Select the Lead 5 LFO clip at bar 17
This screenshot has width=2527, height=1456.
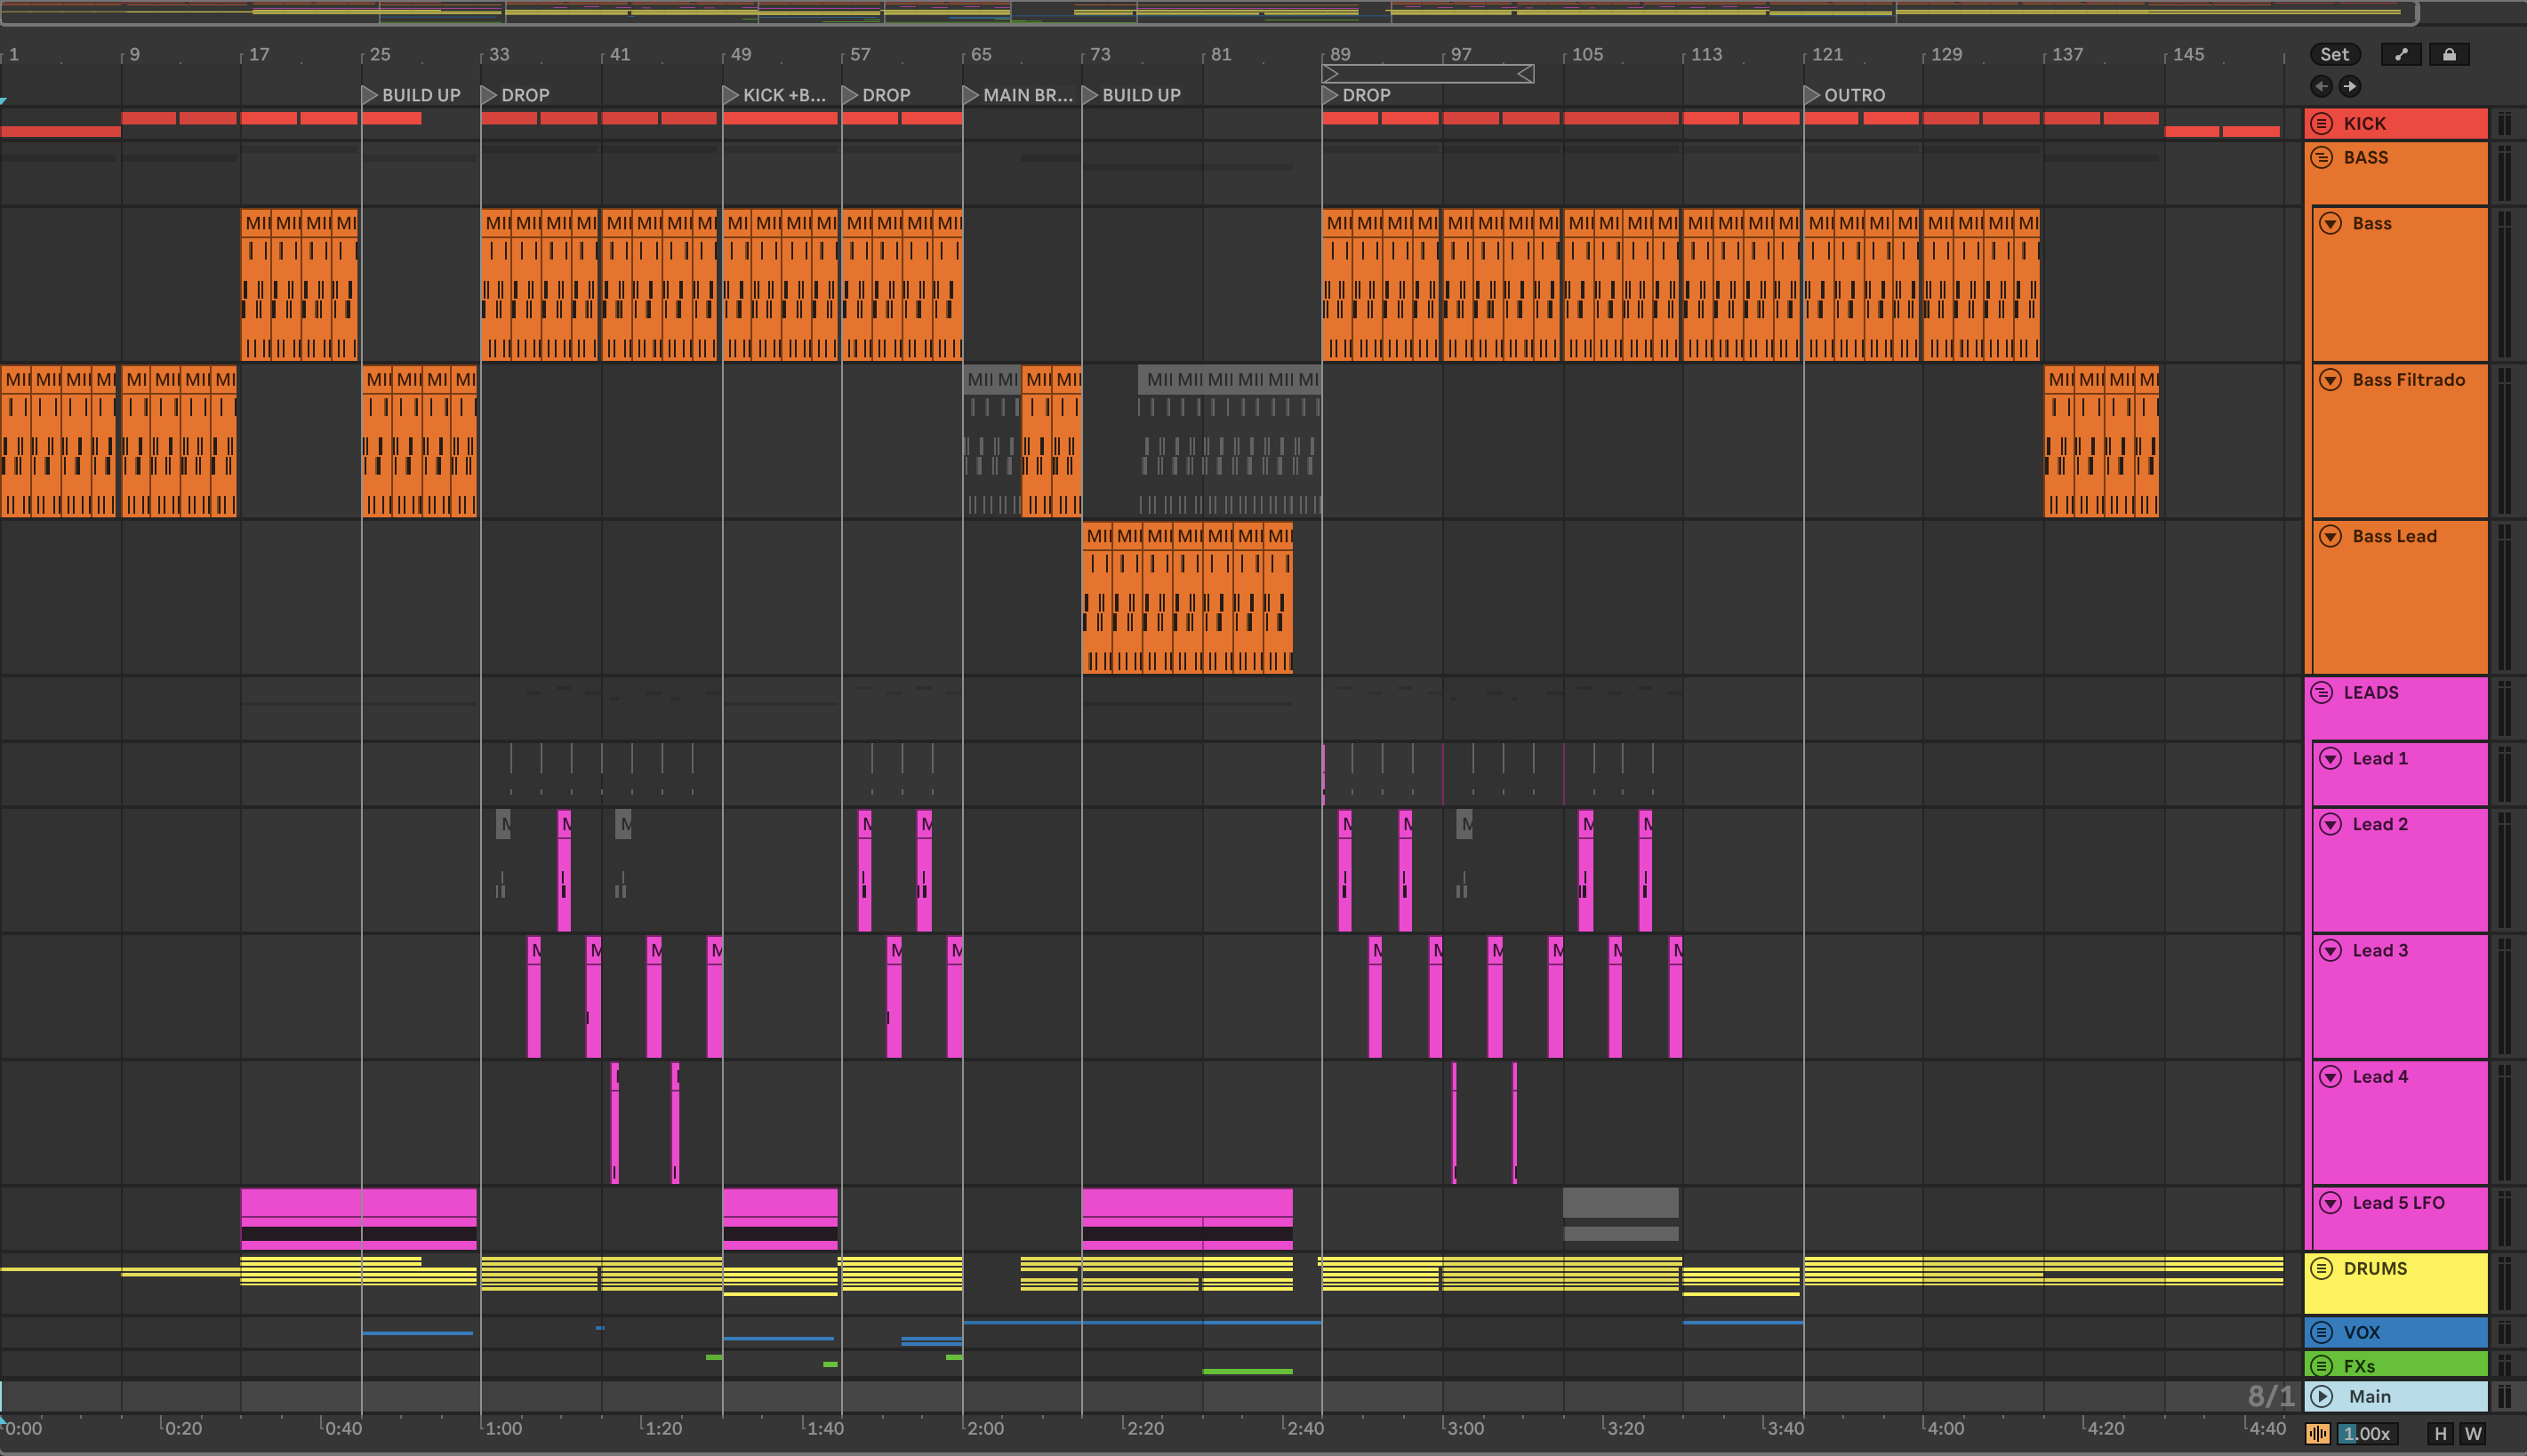click(359, 1218)
